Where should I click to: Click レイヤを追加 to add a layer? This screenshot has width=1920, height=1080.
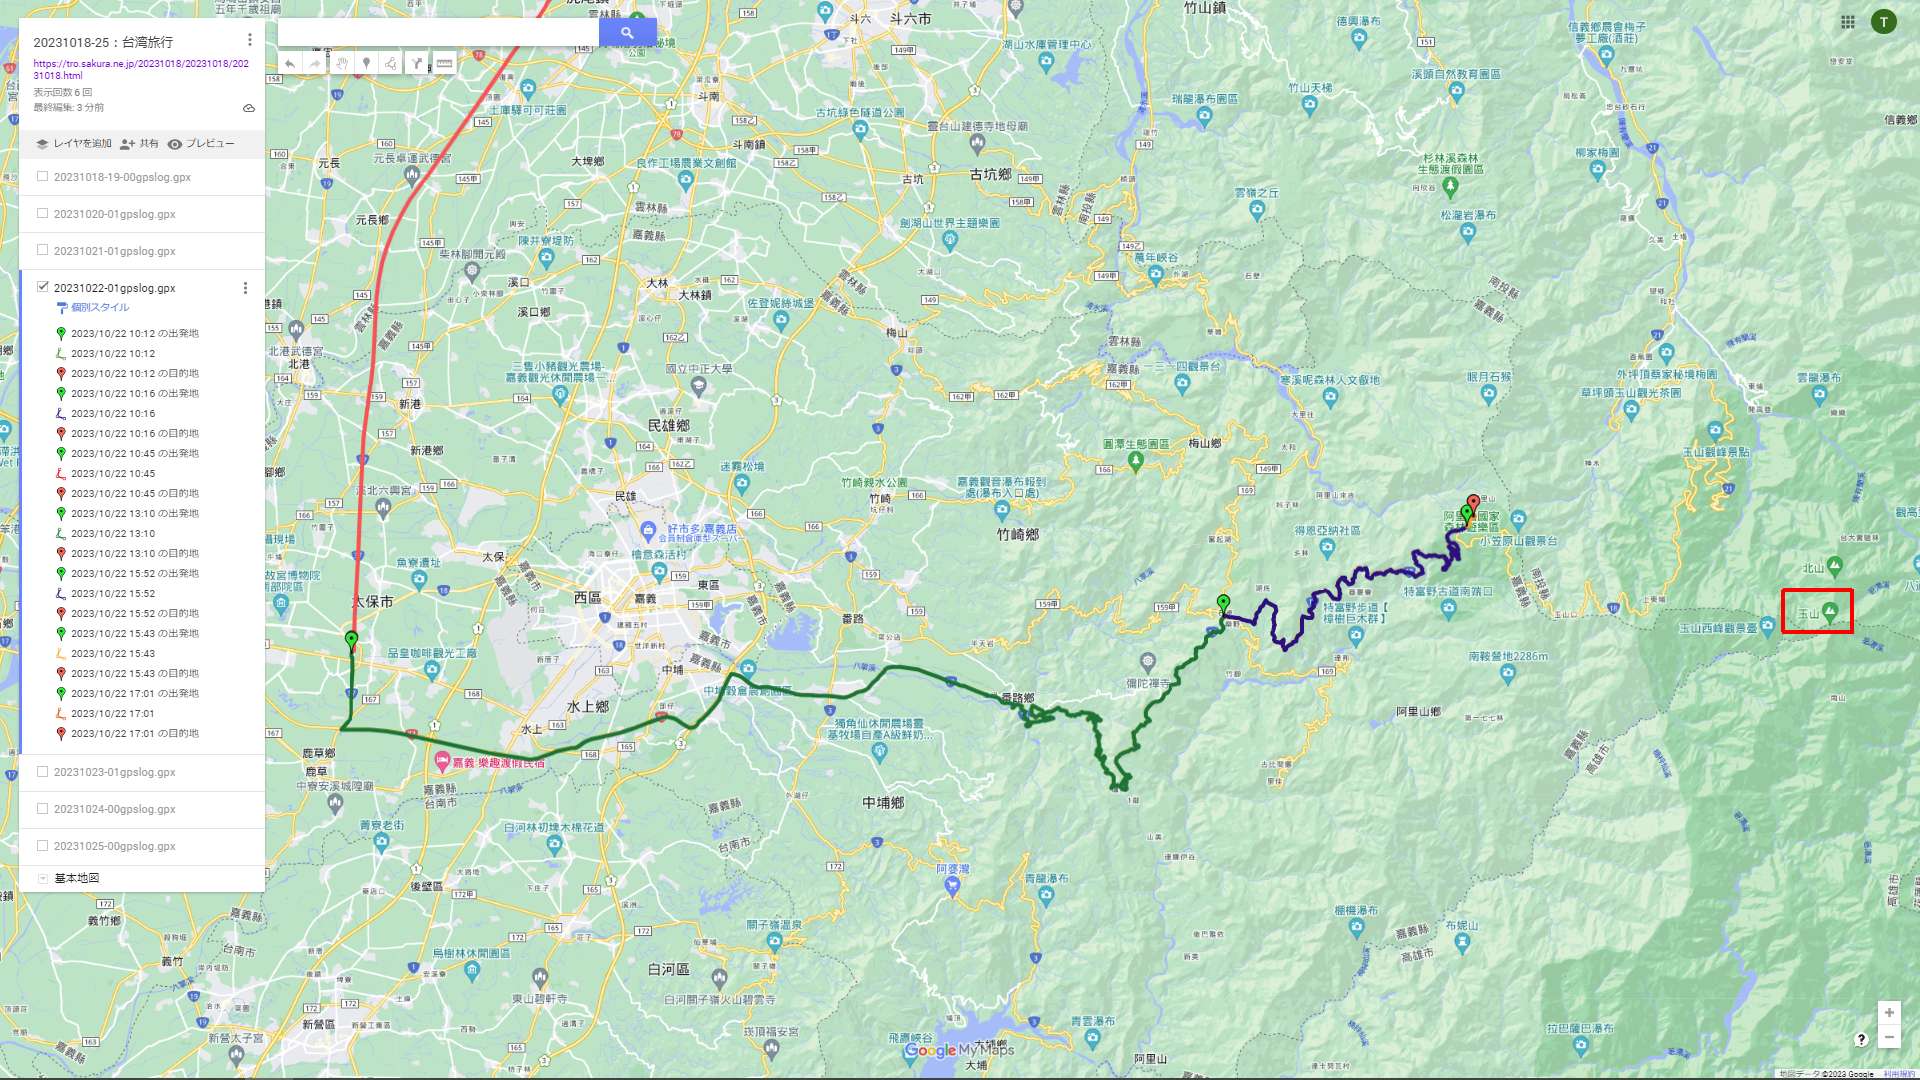pyautogui.click(x=73, y=144)
